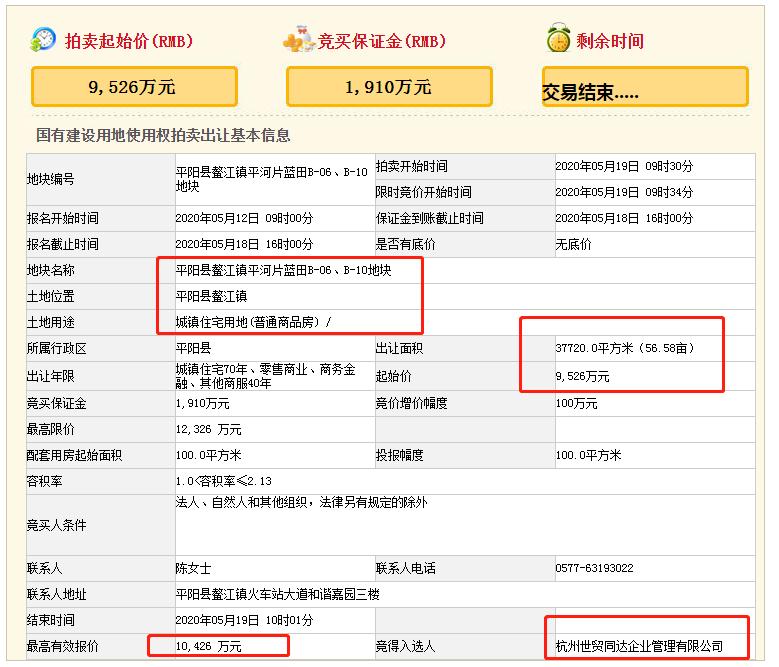779x667 pixels.
Task: Click the 平阳县鳌江镇平河片蓝田B-06、B-10地块 name value
Action: tap(283, 270)
